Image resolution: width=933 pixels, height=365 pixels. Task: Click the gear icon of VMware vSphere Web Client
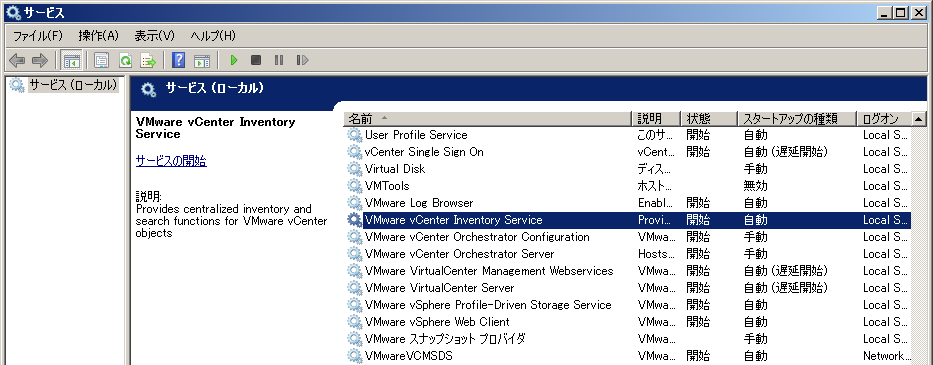click(x=355, y=322)
